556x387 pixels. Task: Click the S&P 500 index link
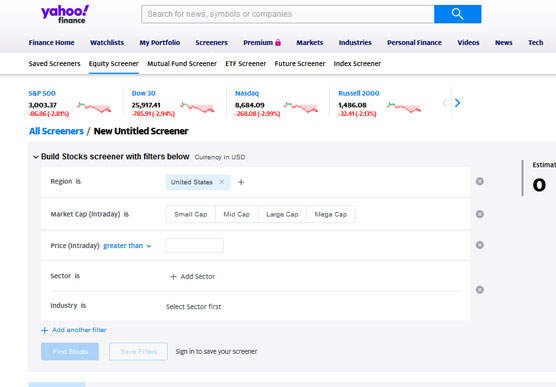42,93
